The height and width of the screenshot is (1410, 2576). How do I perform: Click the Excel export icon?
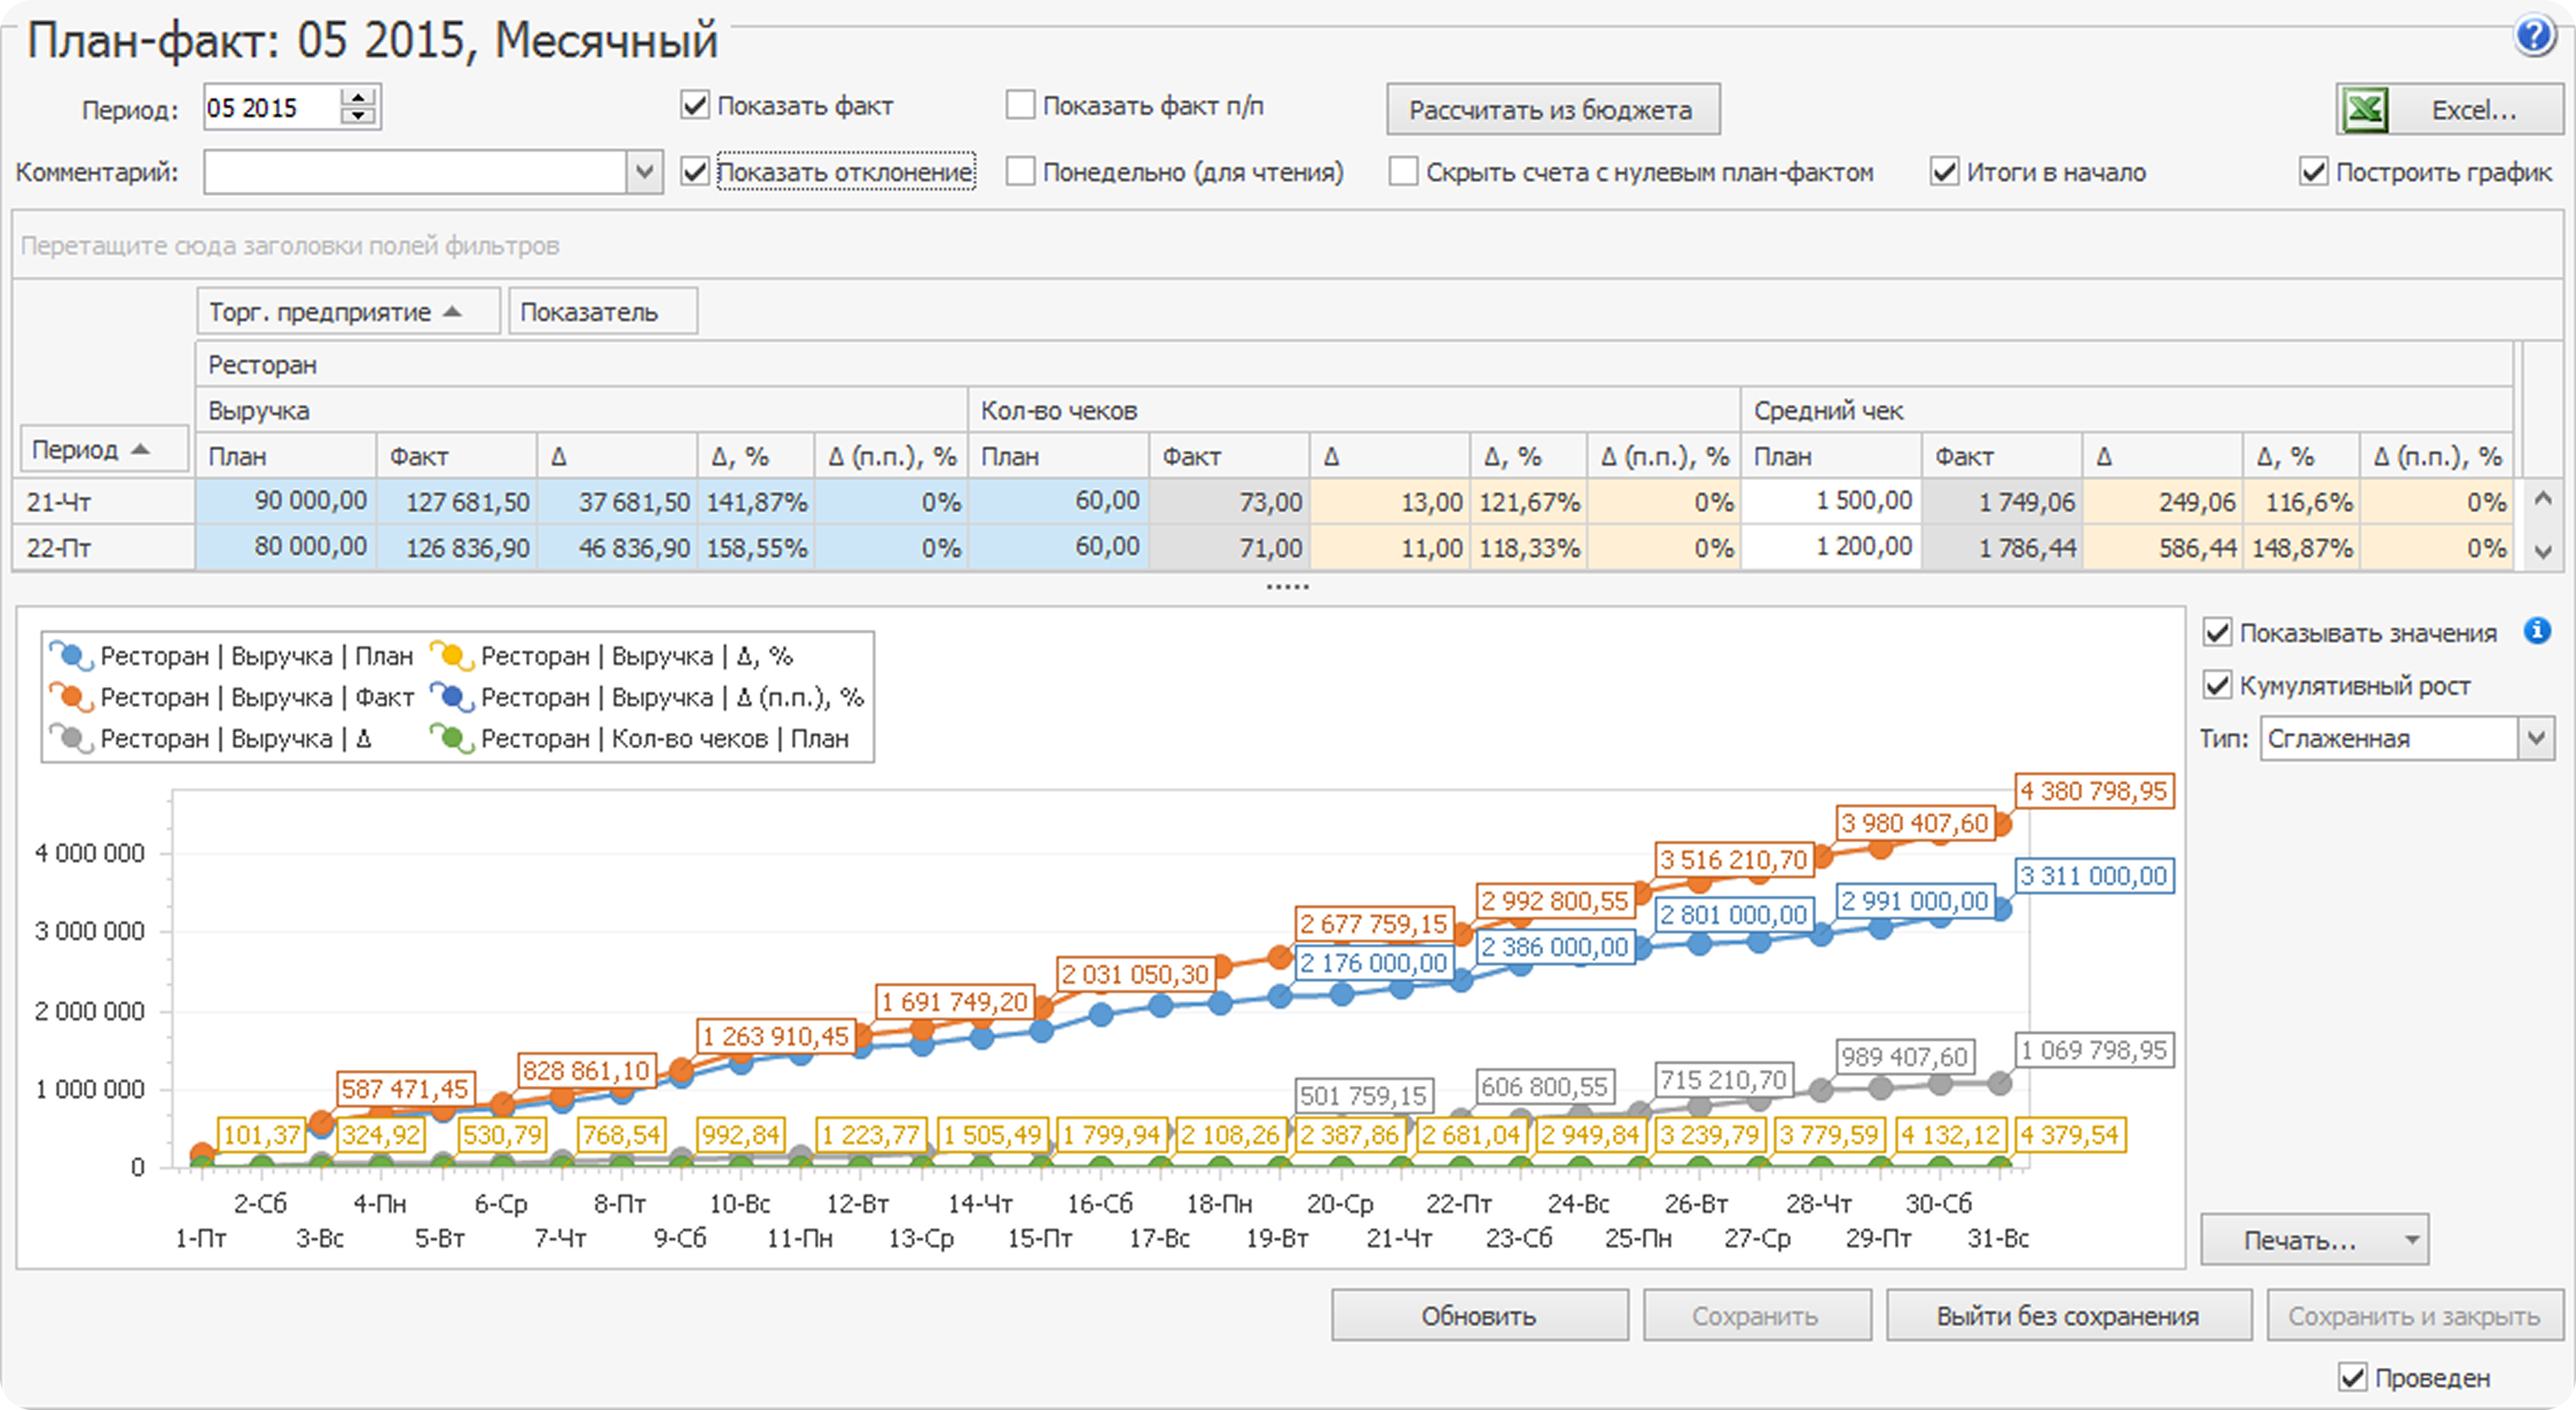click(2366, 109)
